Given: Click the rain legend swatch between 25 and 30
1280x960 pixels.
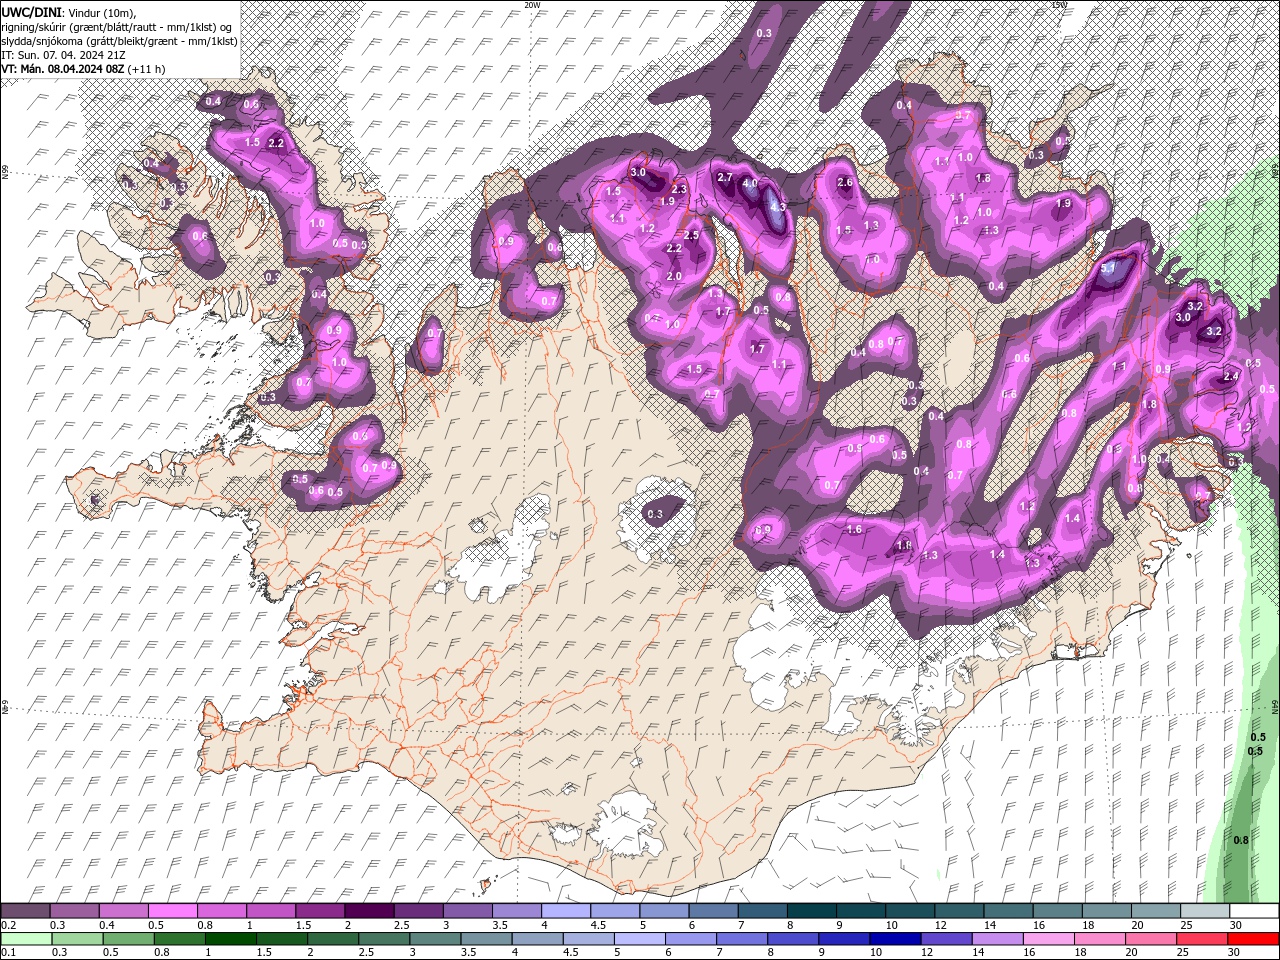Looking at the screenshot, I should click(x=1203, y=939).
